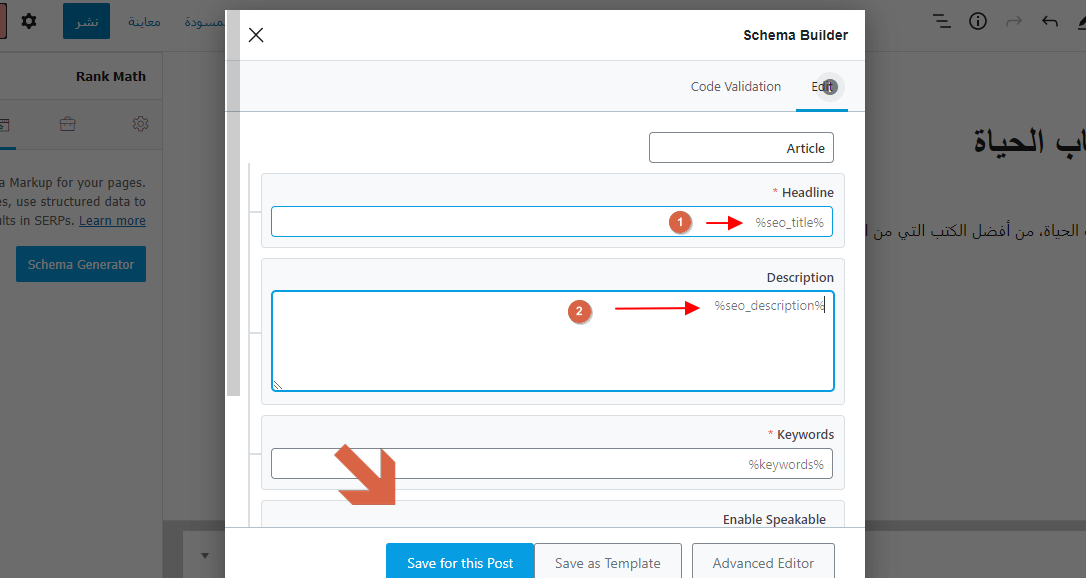
Task: Select the Edit tab
Action: (822, 87)
